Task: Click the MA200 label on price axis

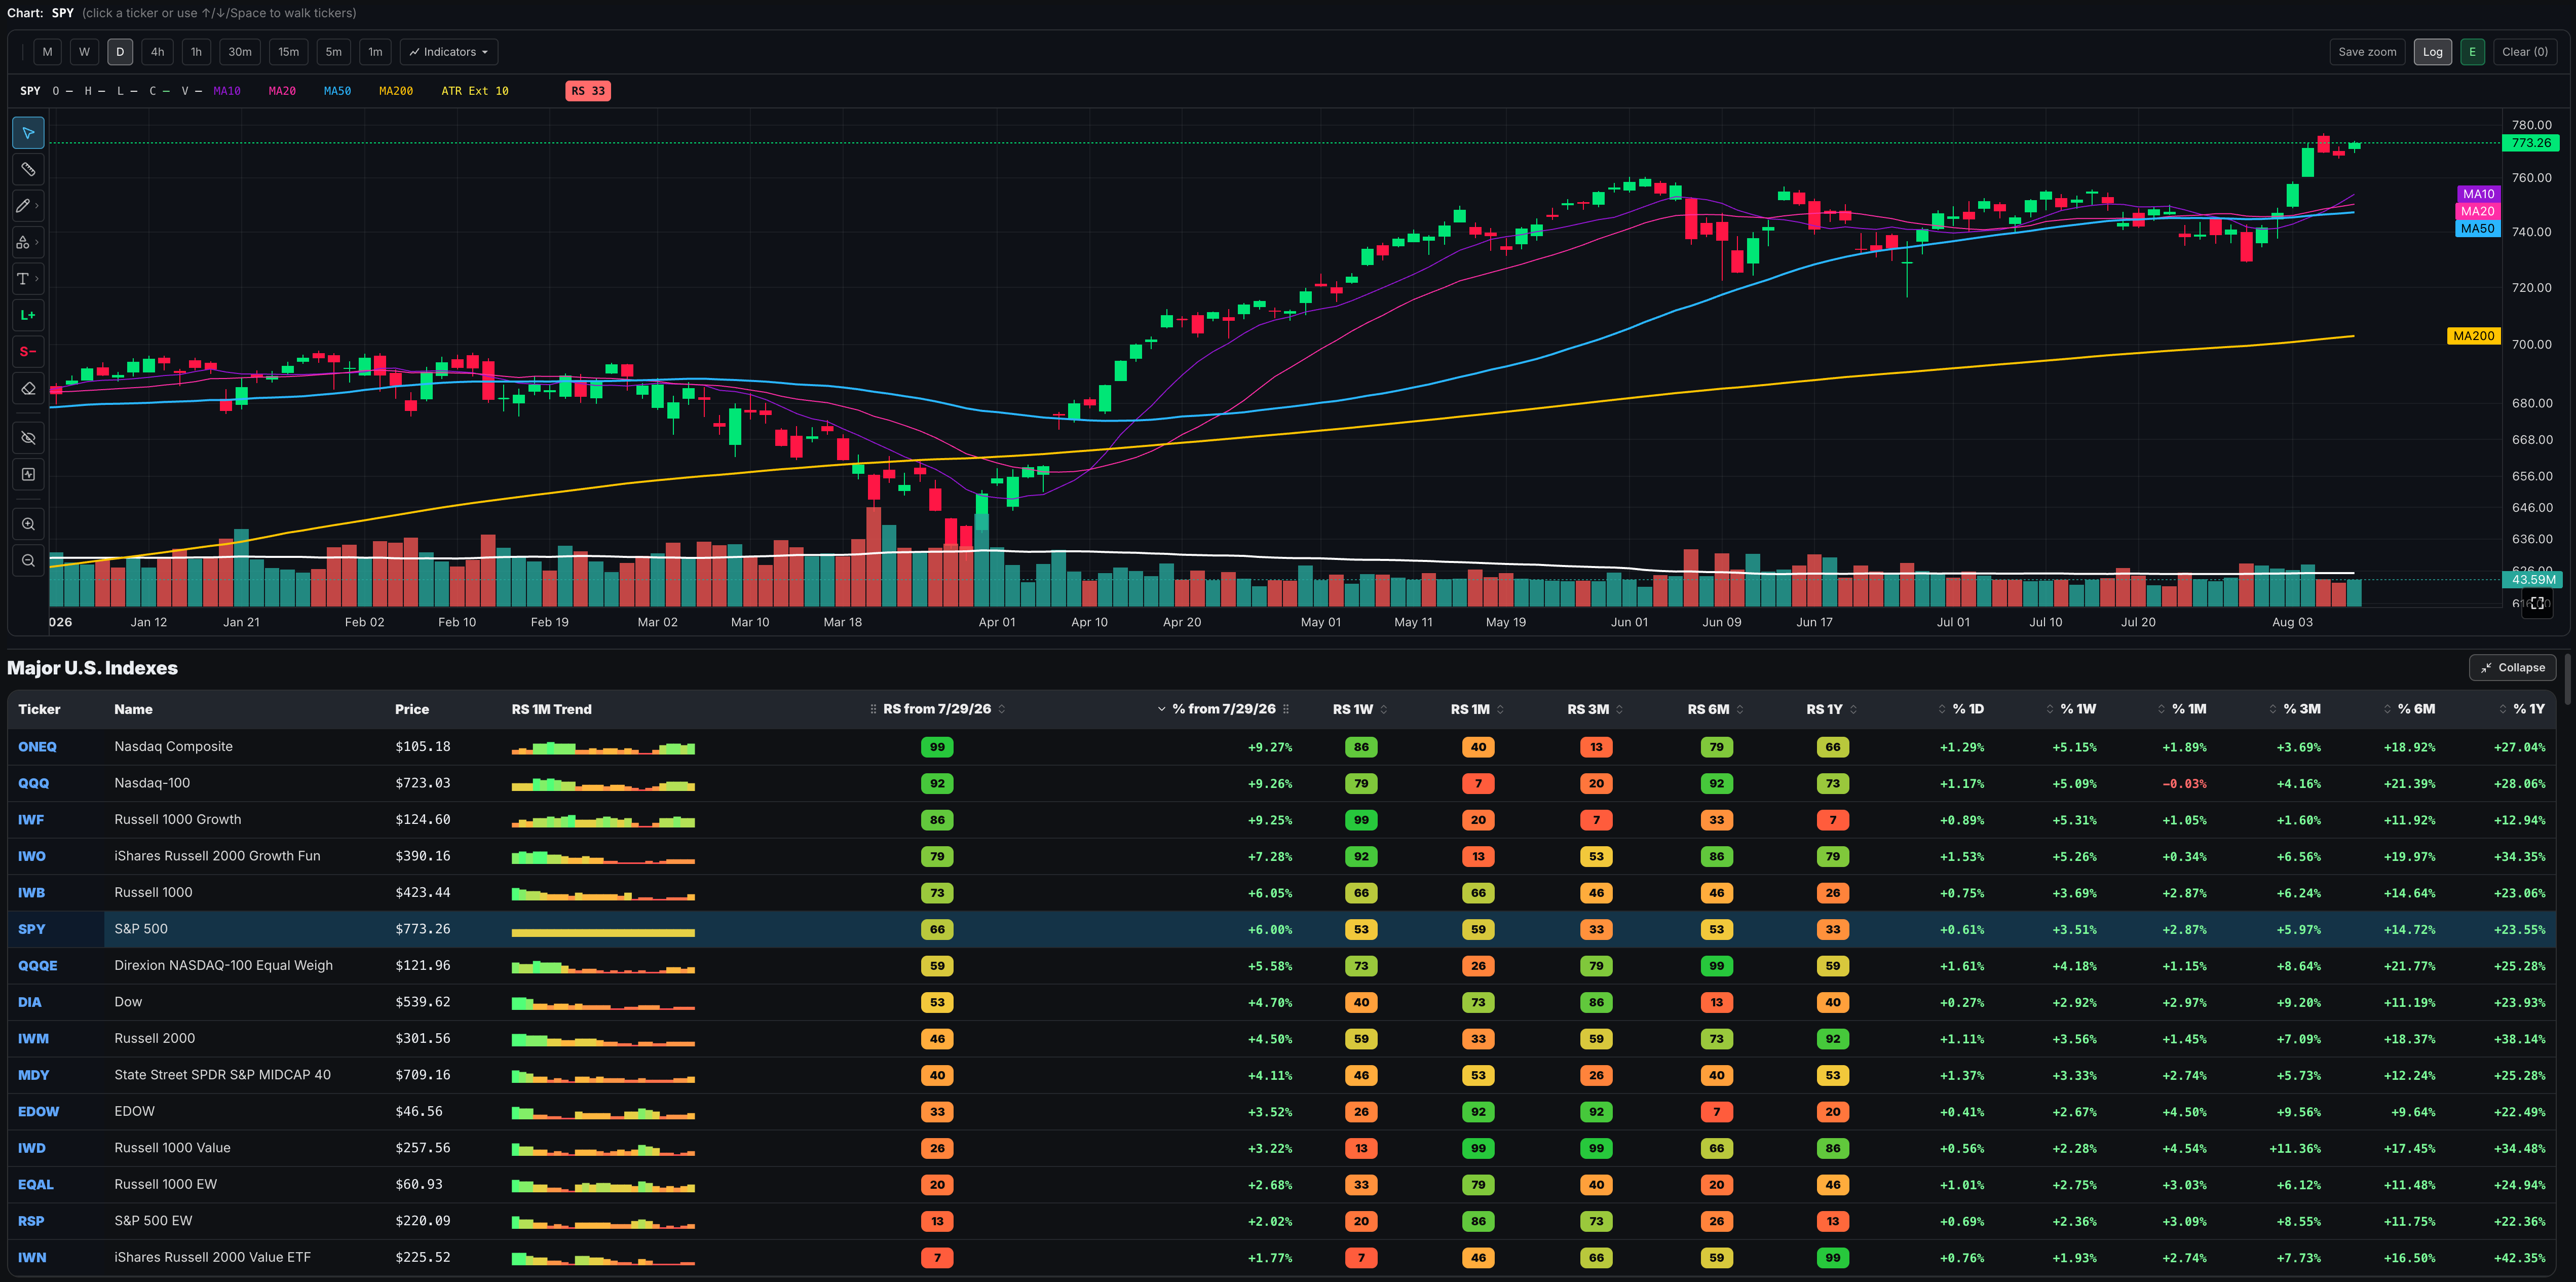Action: coord(2473,336)
